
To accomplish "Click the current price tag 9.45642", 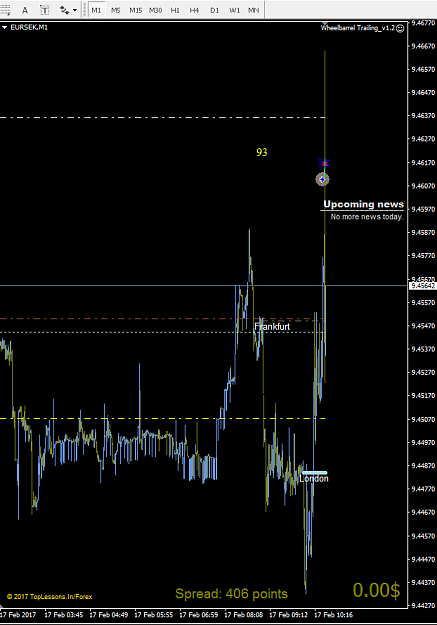I will 423,285.
